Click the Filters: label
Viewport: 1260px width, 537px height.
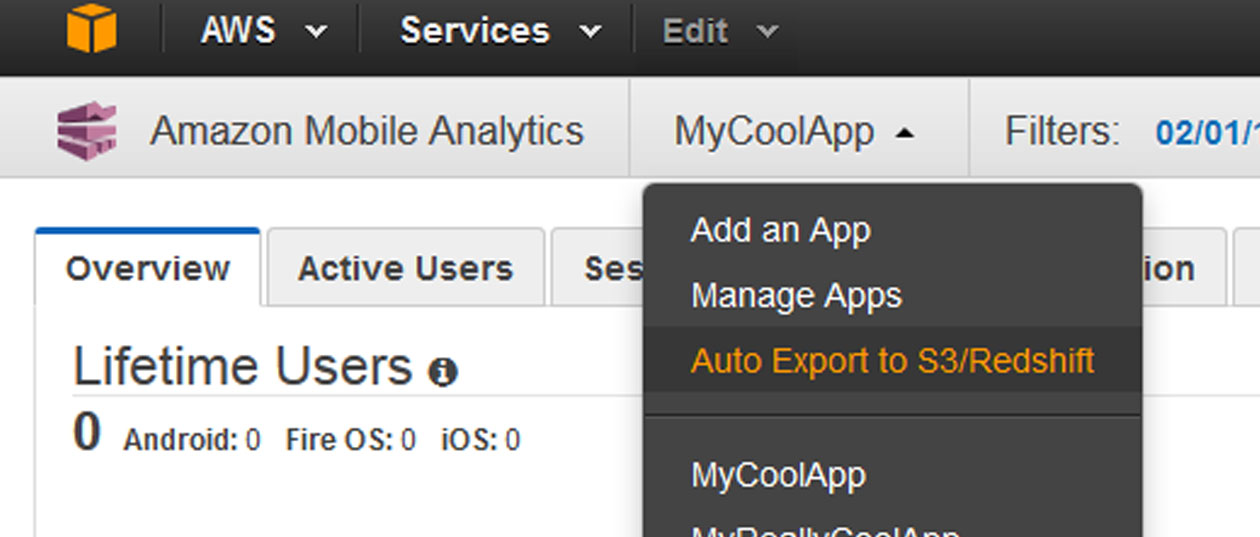coord(1062,132)
